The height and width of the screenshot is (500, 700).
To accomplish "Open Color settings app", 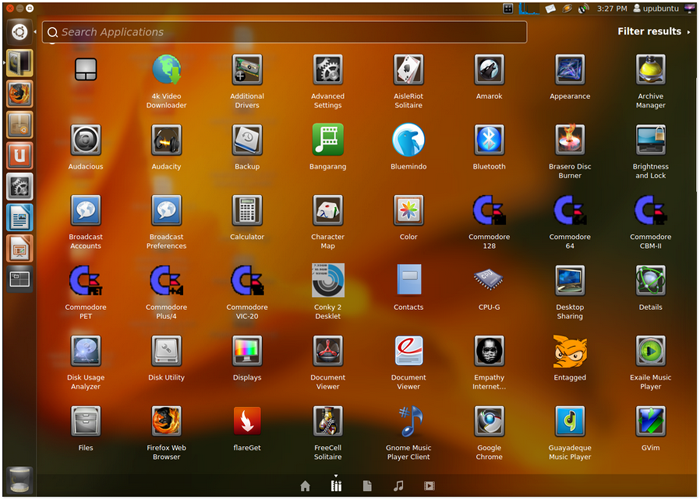I will coord(408,211).
